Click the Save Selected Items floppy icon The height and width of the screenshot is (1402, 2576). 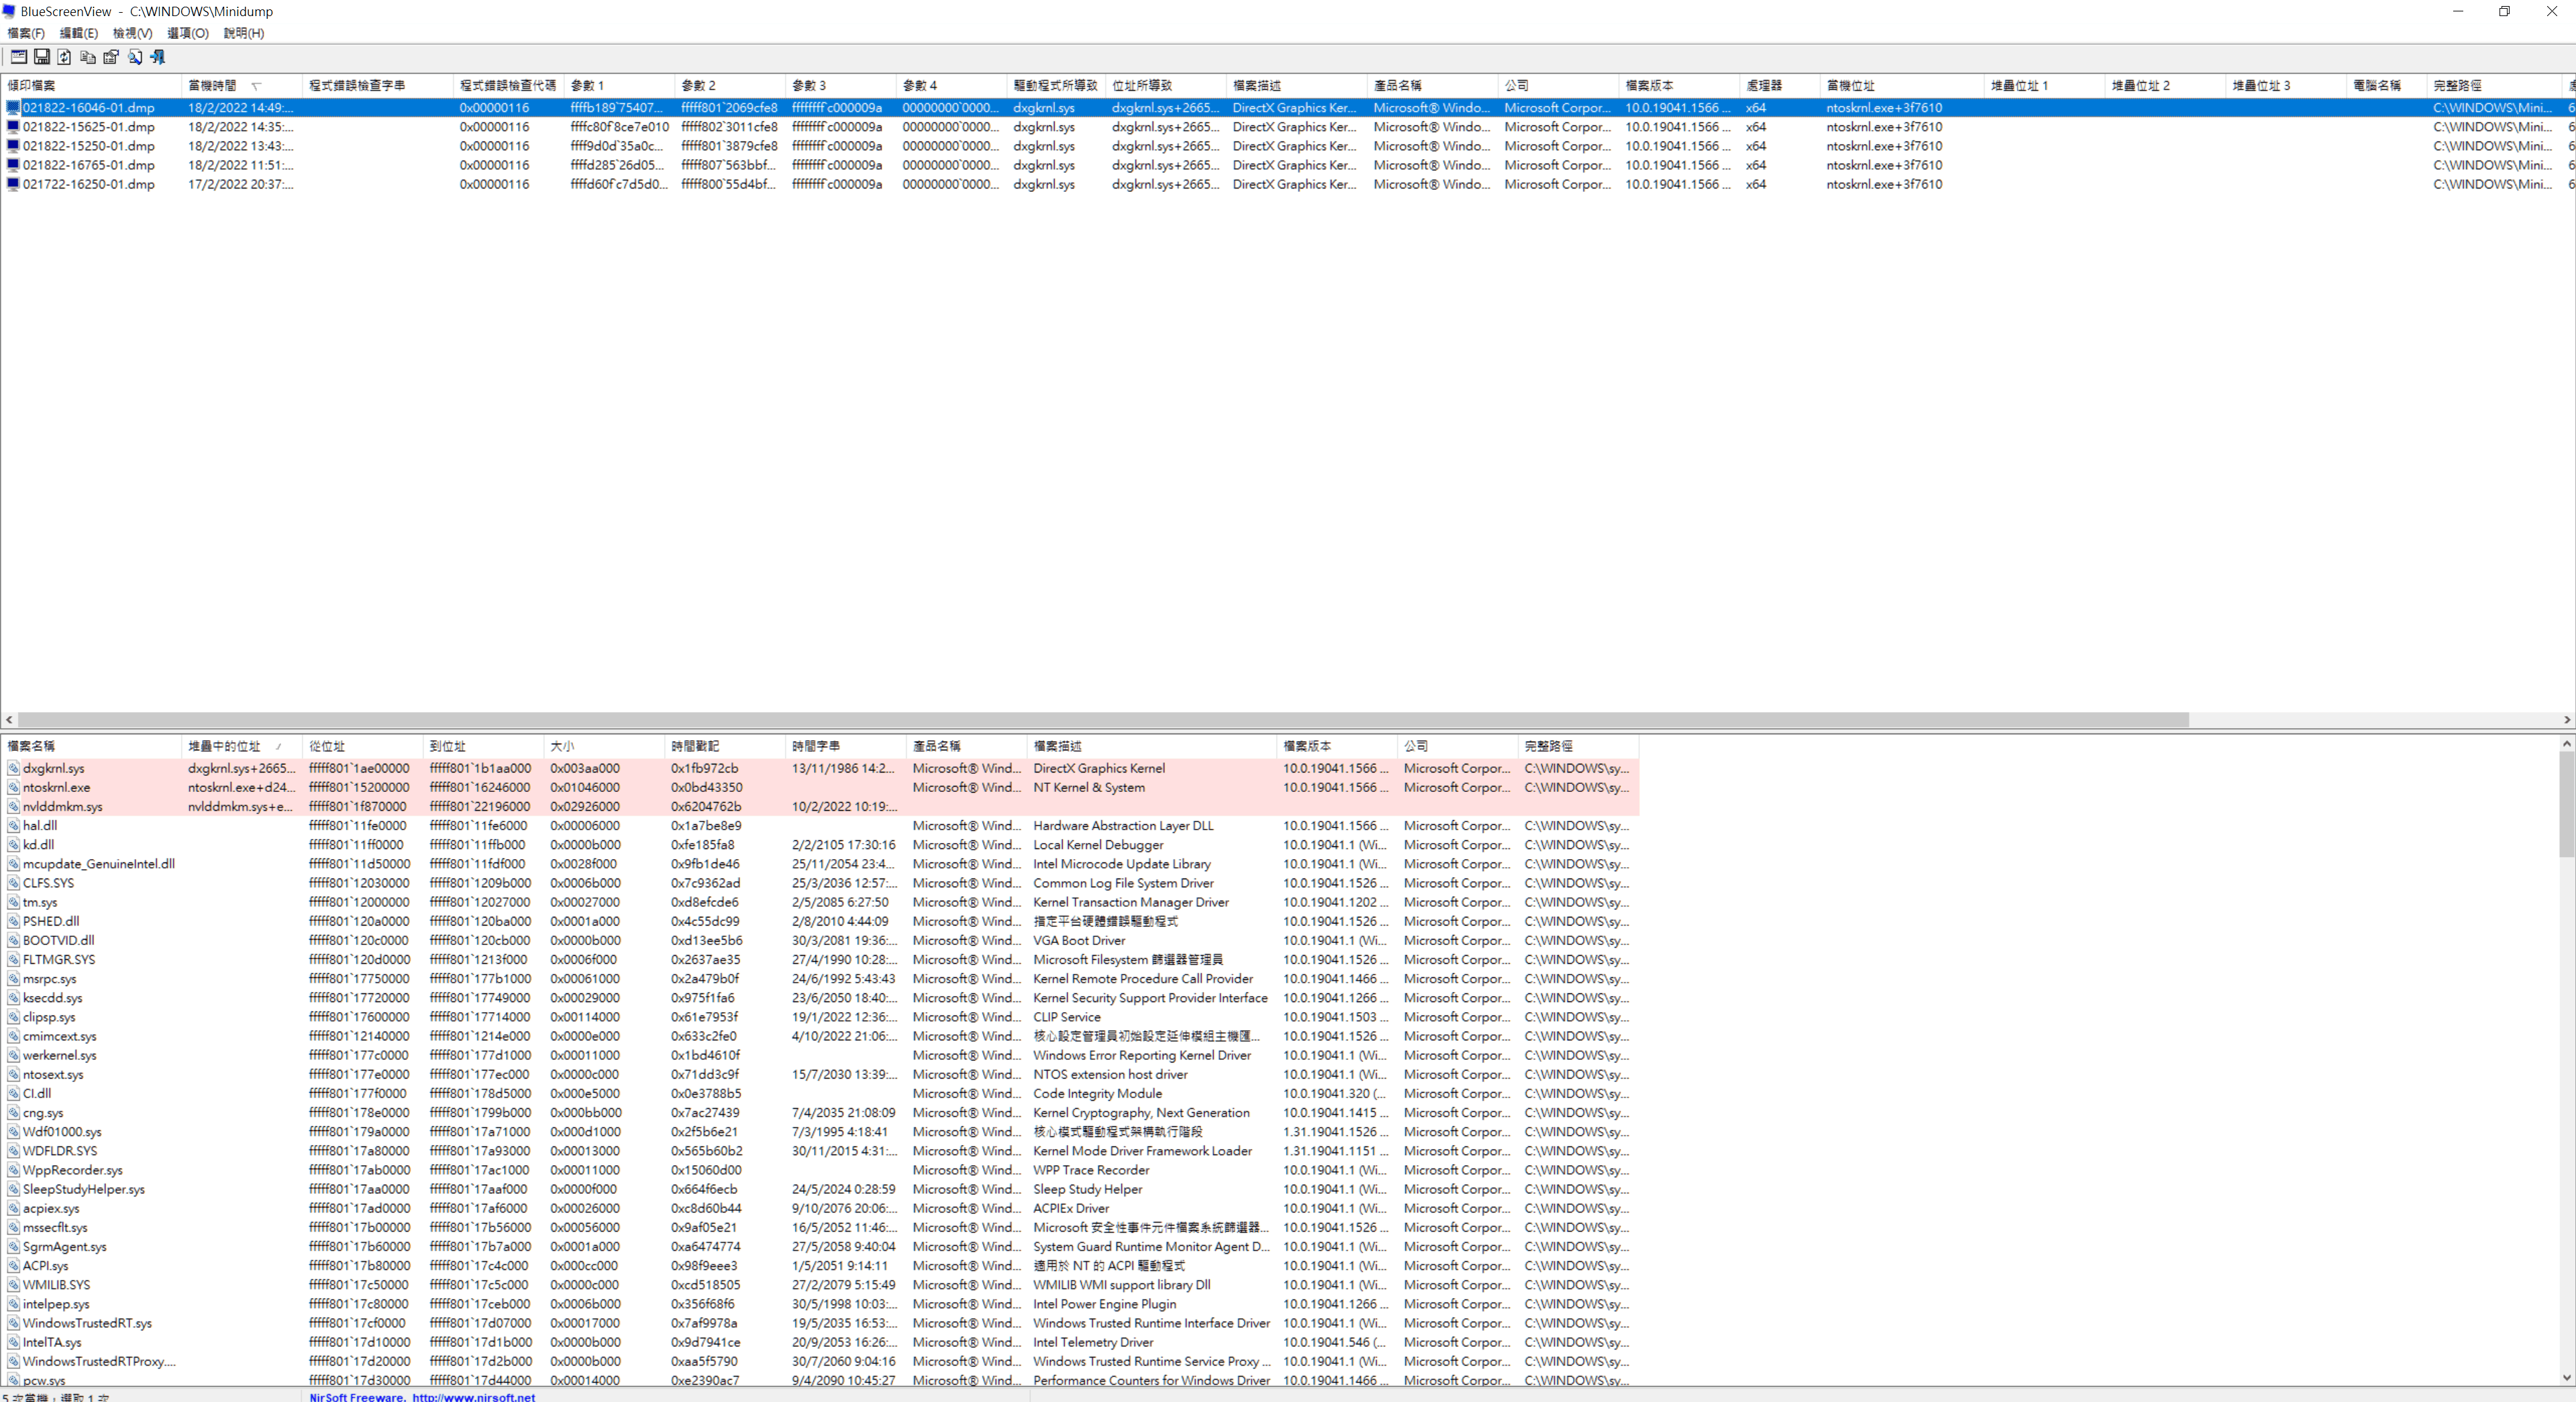tap(42, 57)
